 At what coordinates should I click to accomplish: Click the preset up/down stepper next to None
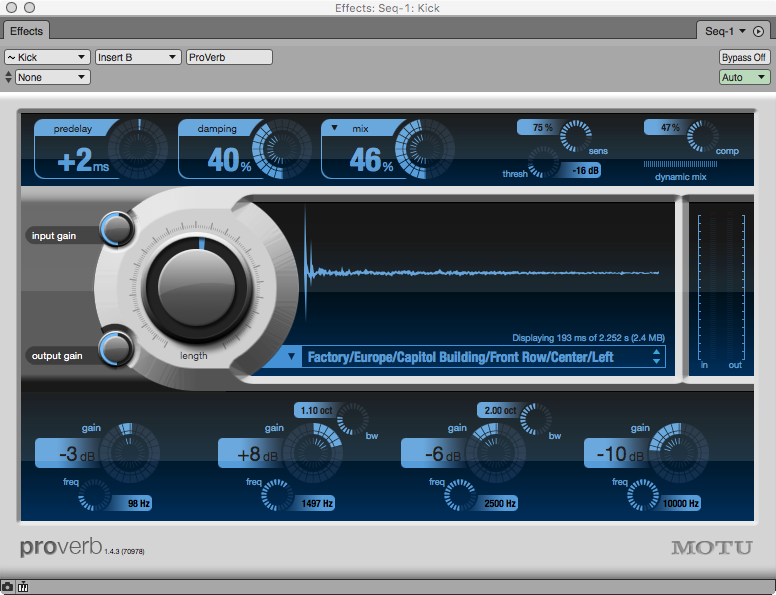point(8,77)
